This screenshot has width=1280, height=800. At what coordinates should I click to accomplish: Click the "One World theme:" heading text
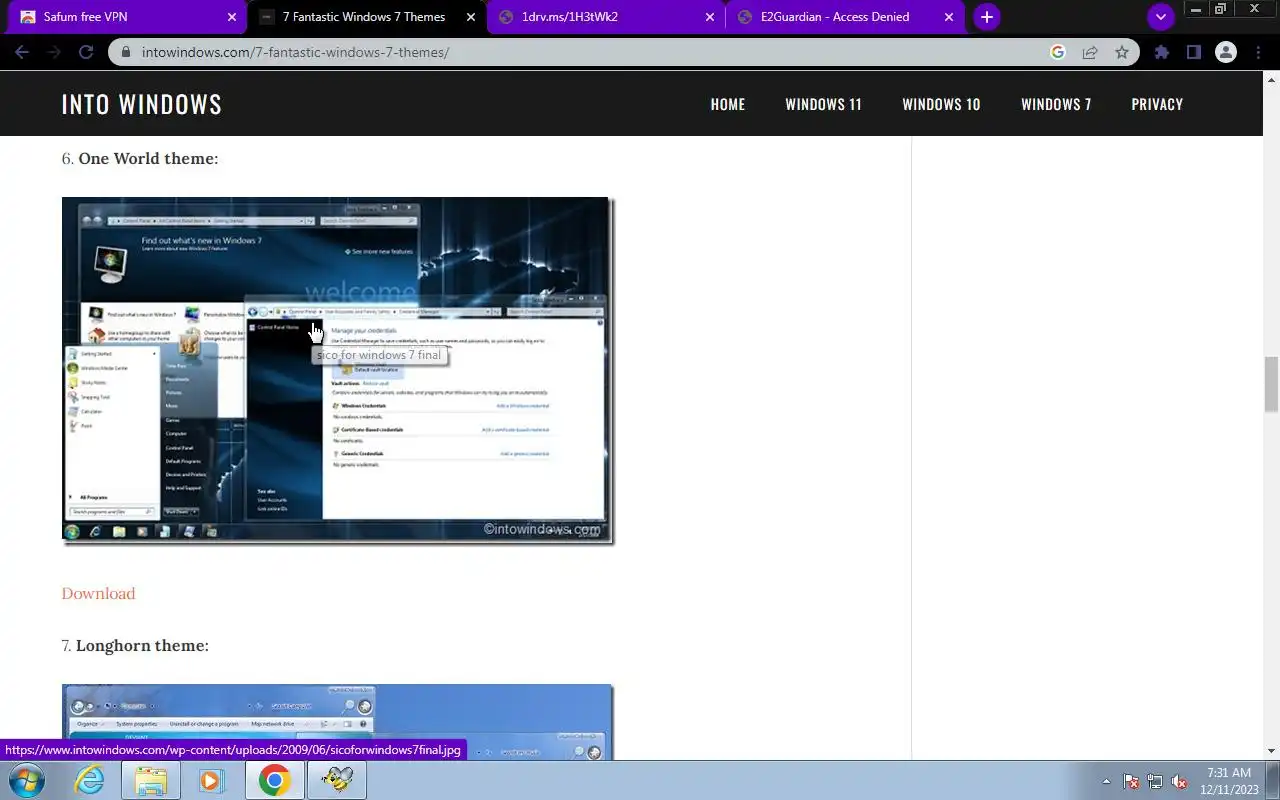coord(148,158)
